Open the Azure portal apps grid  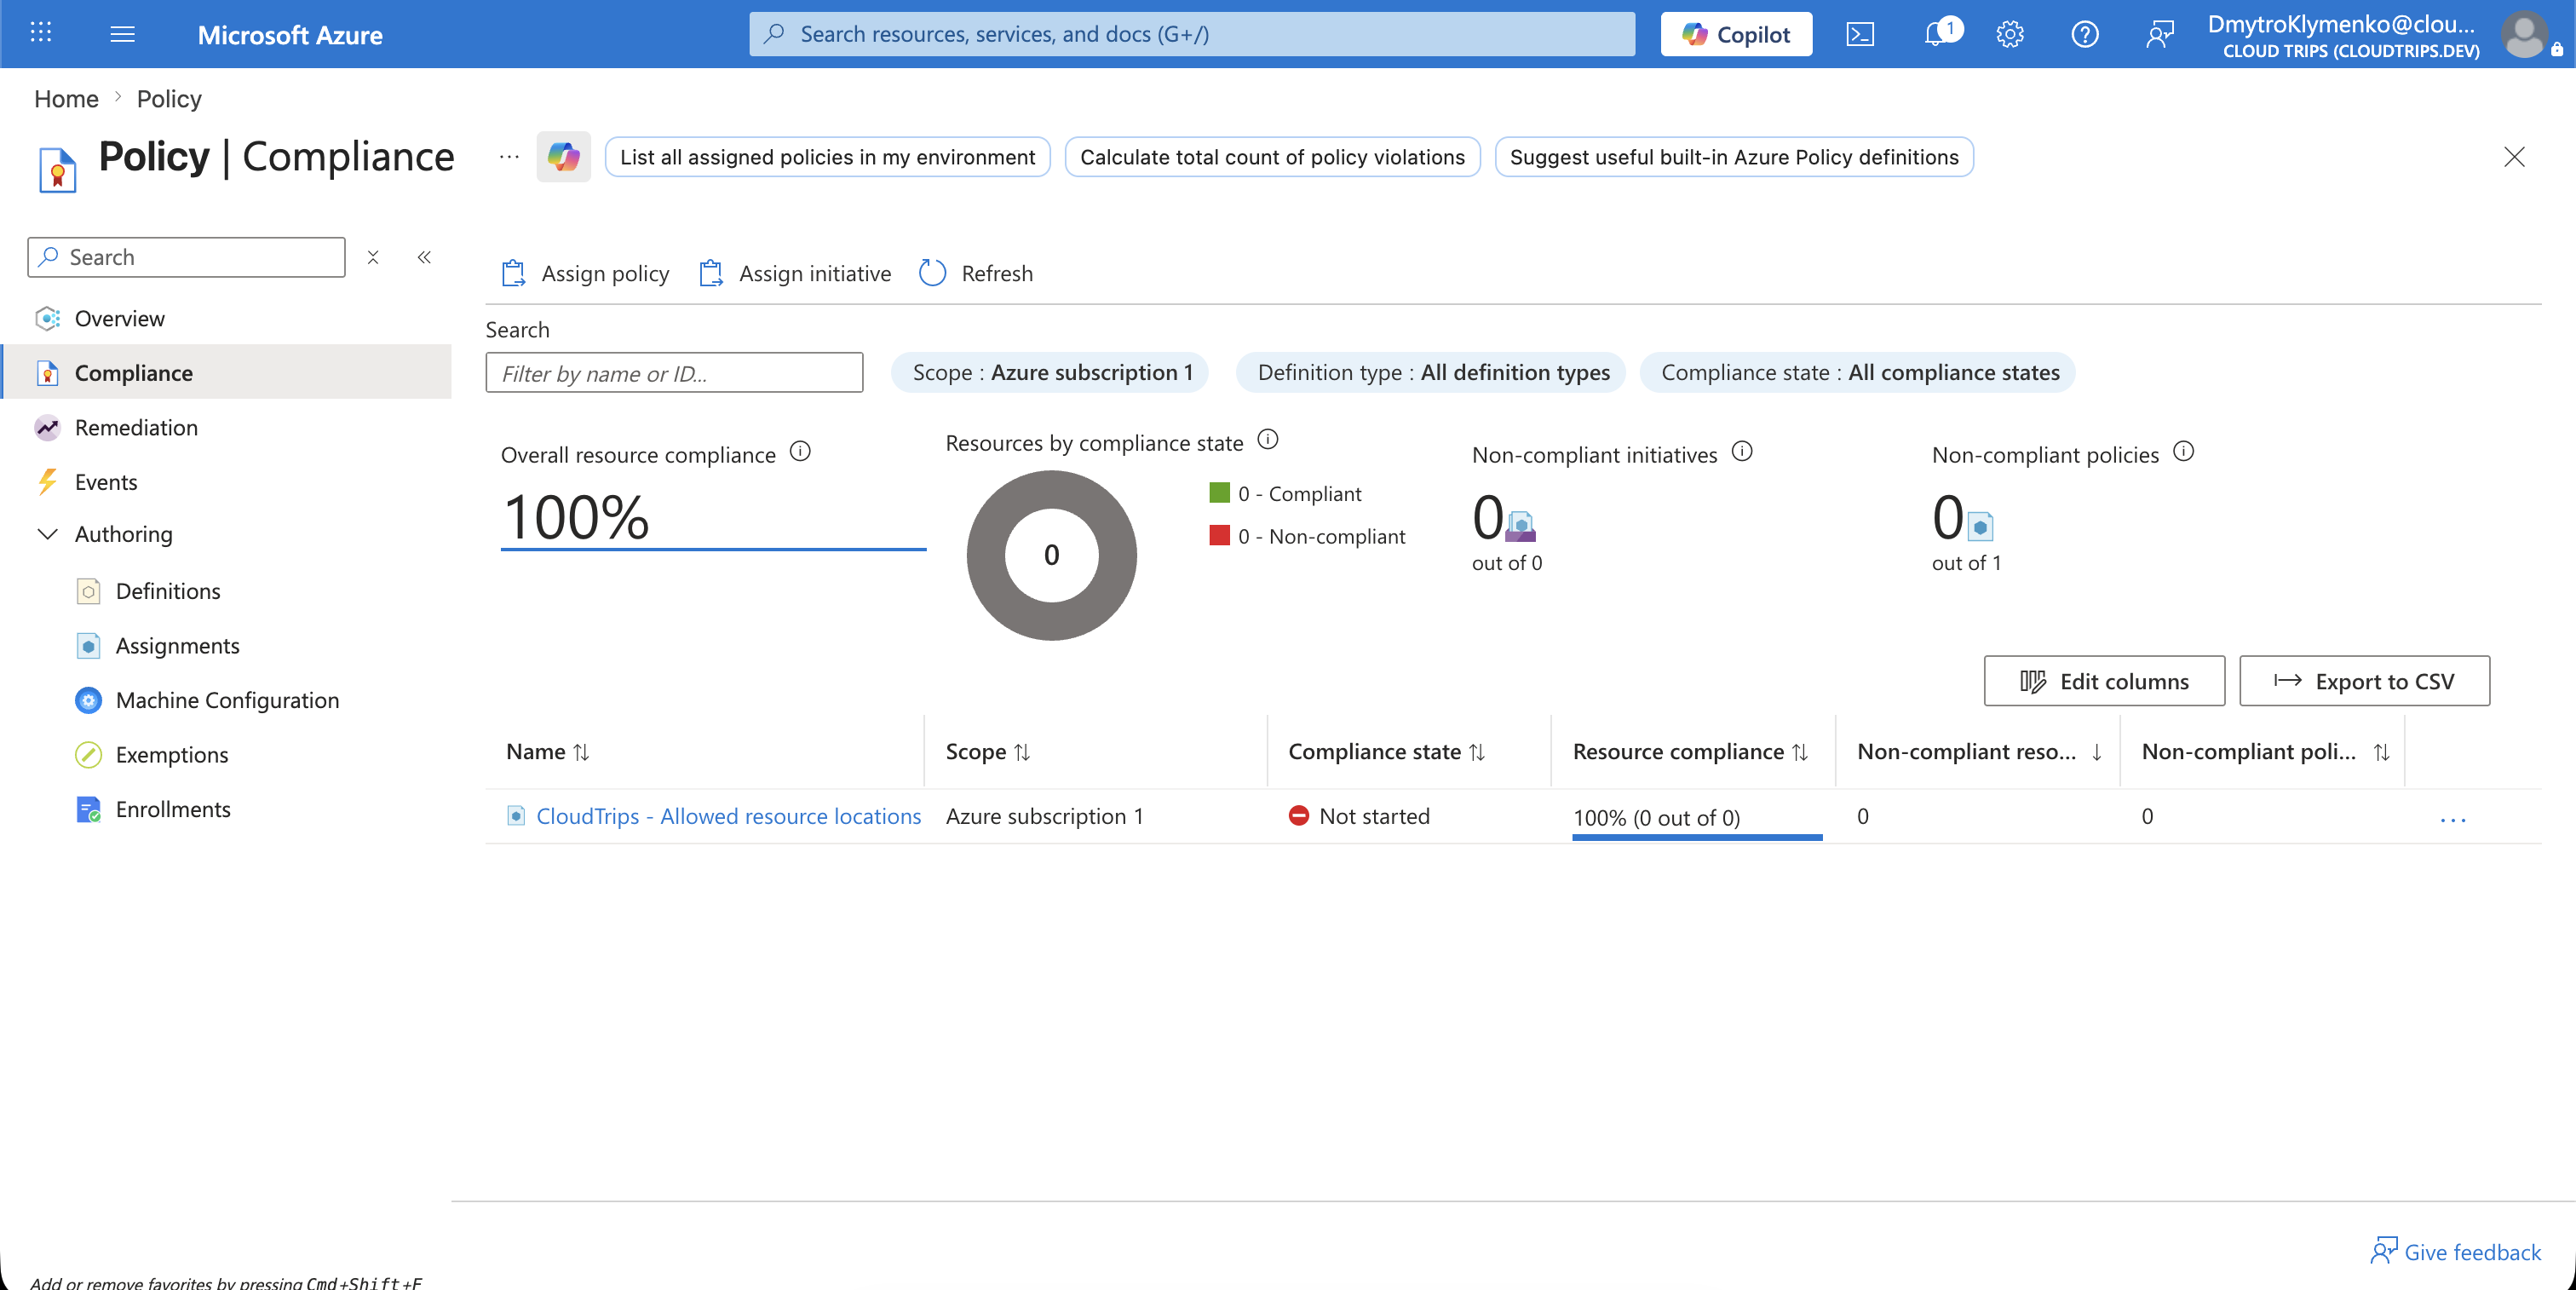pyautogui.click(x=41, y=33)
